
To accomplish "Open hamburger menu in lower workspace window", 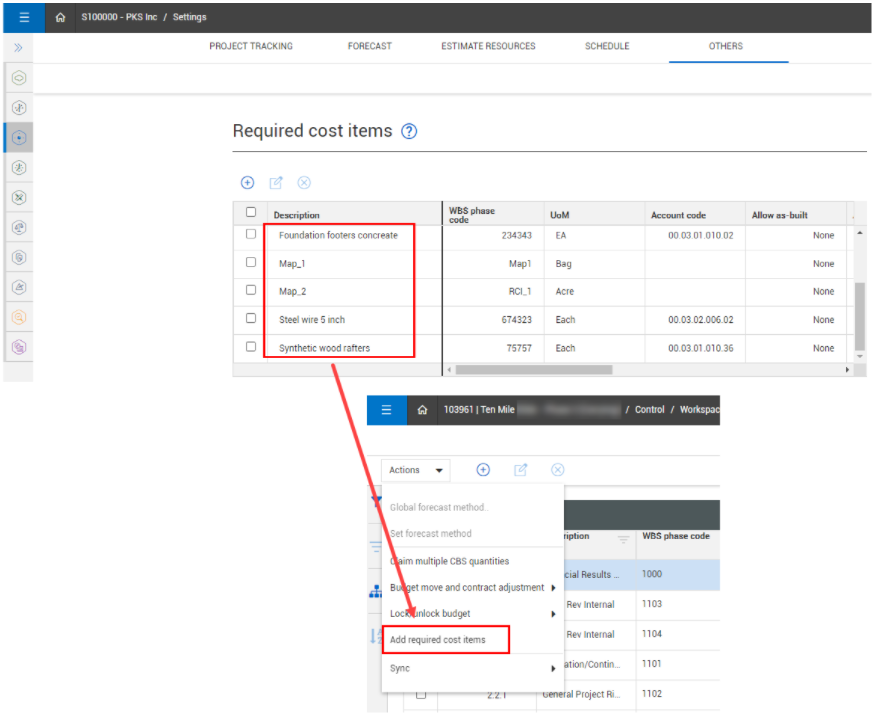I will point(386,410).
